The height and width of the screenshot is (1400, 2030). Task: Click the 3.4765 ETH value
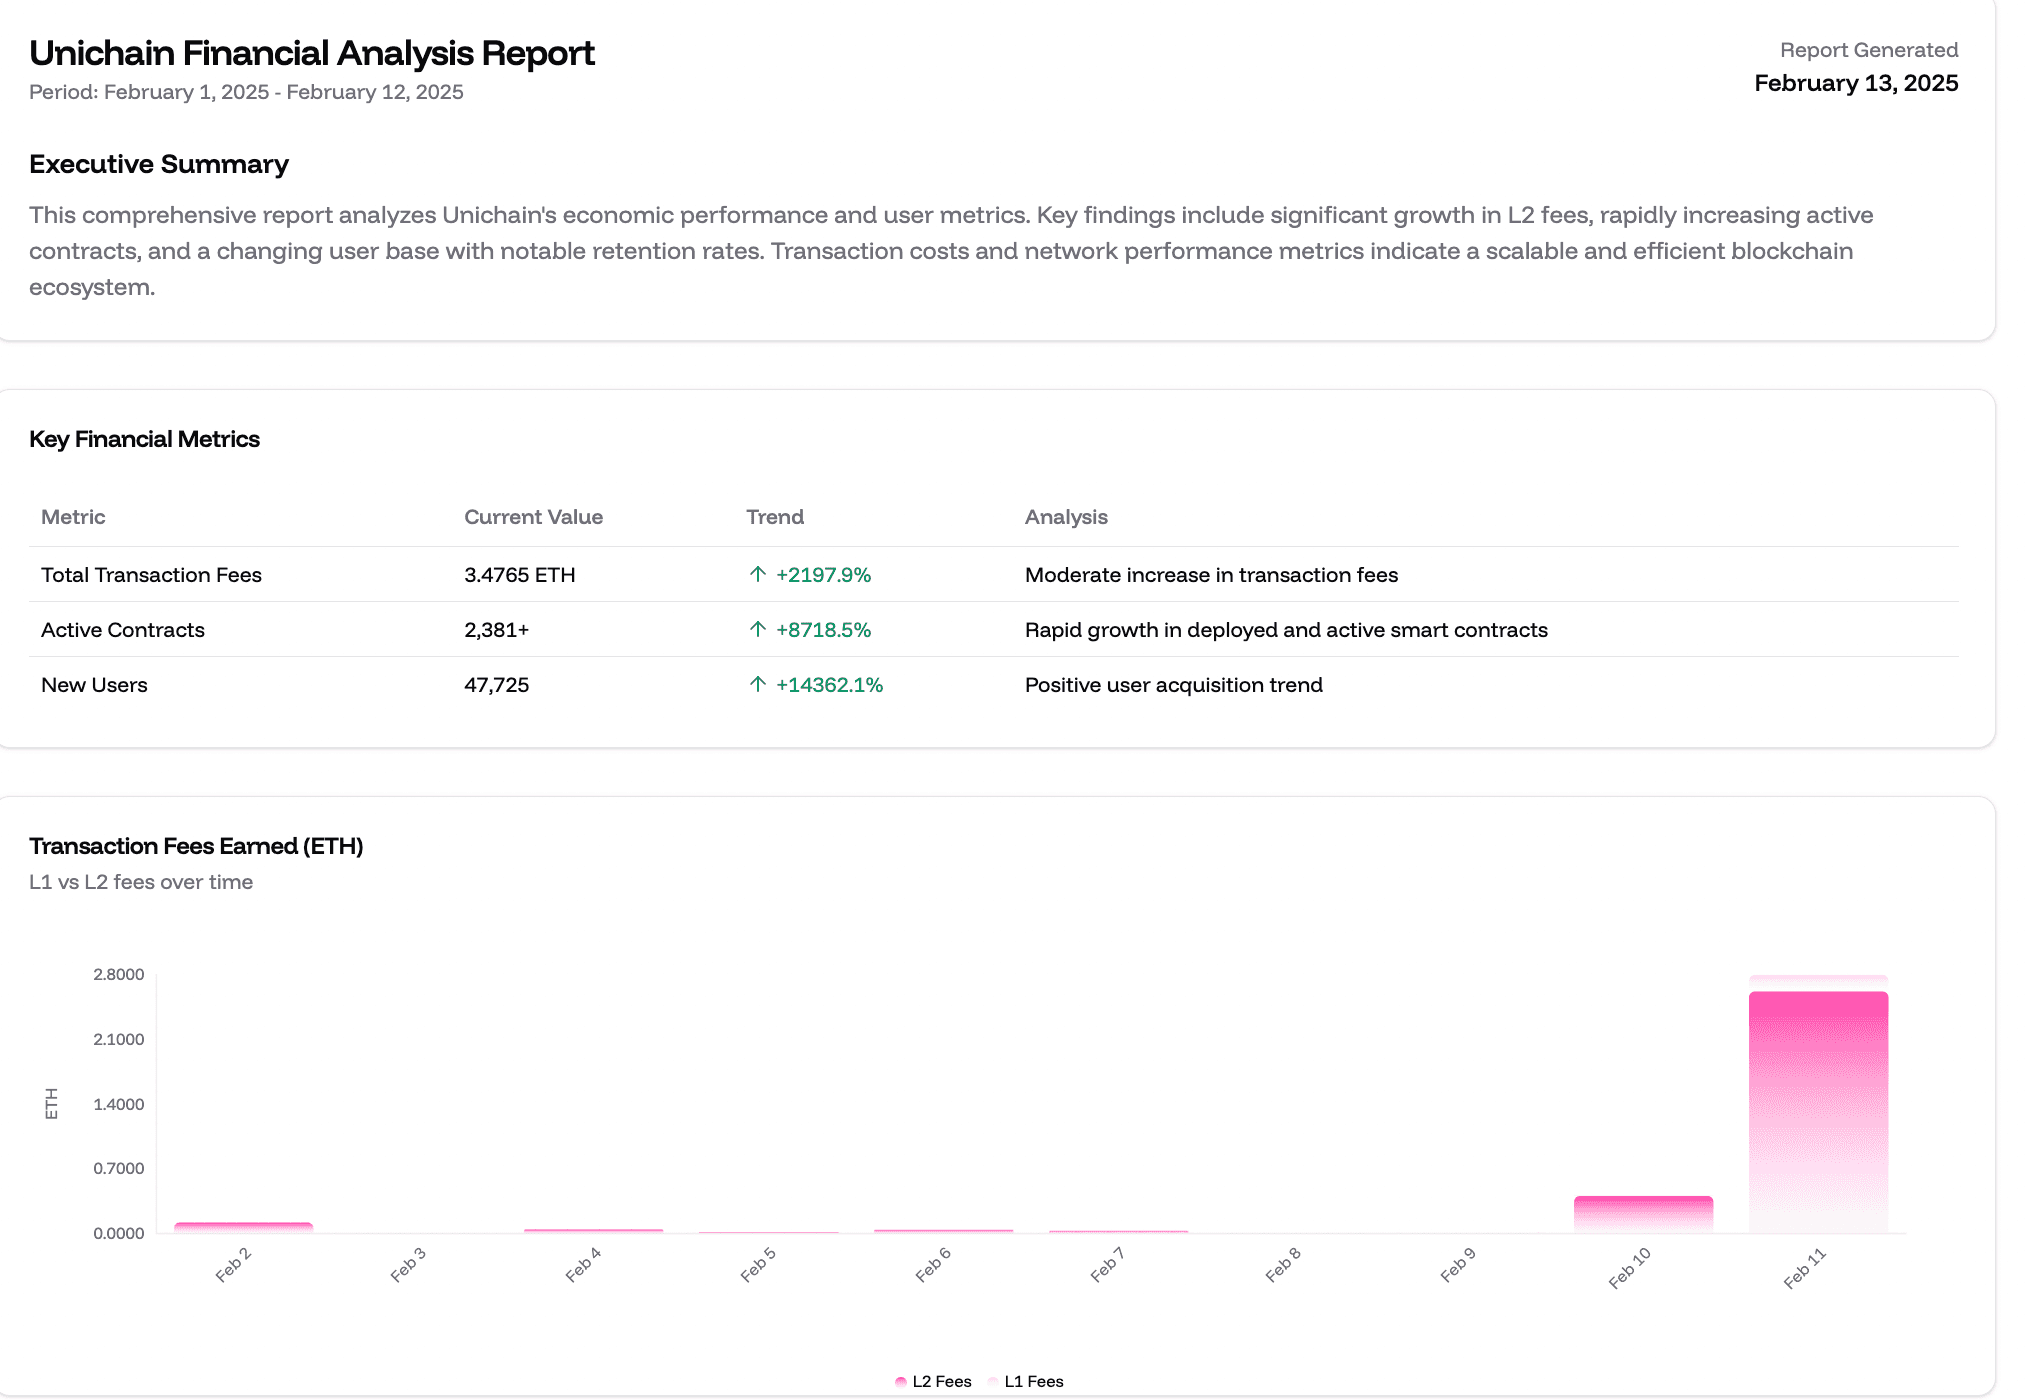[x=520, y=575]
